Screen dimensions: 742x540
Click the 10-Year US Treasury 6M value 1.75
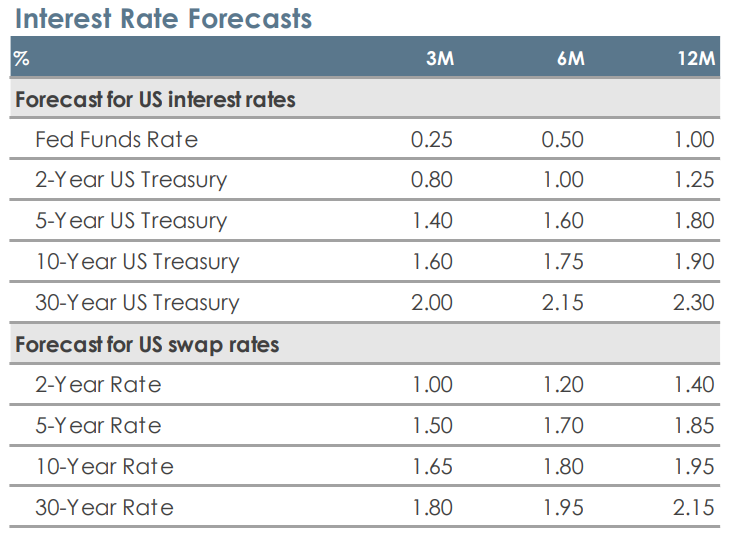563,262
